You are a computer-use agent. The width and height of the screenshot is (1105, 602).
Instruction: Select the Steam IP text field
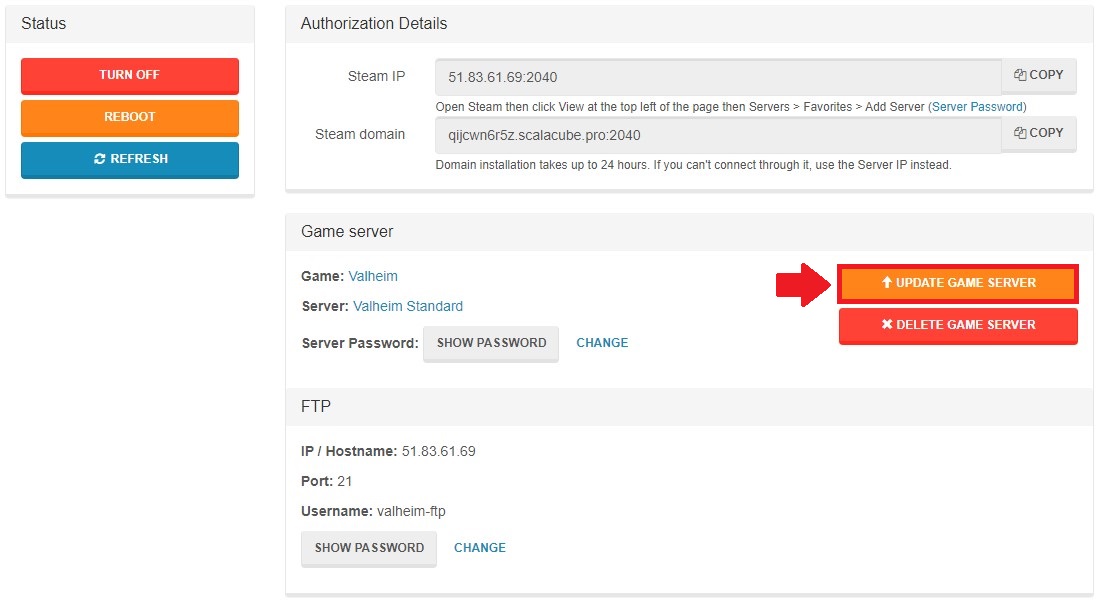718,77
